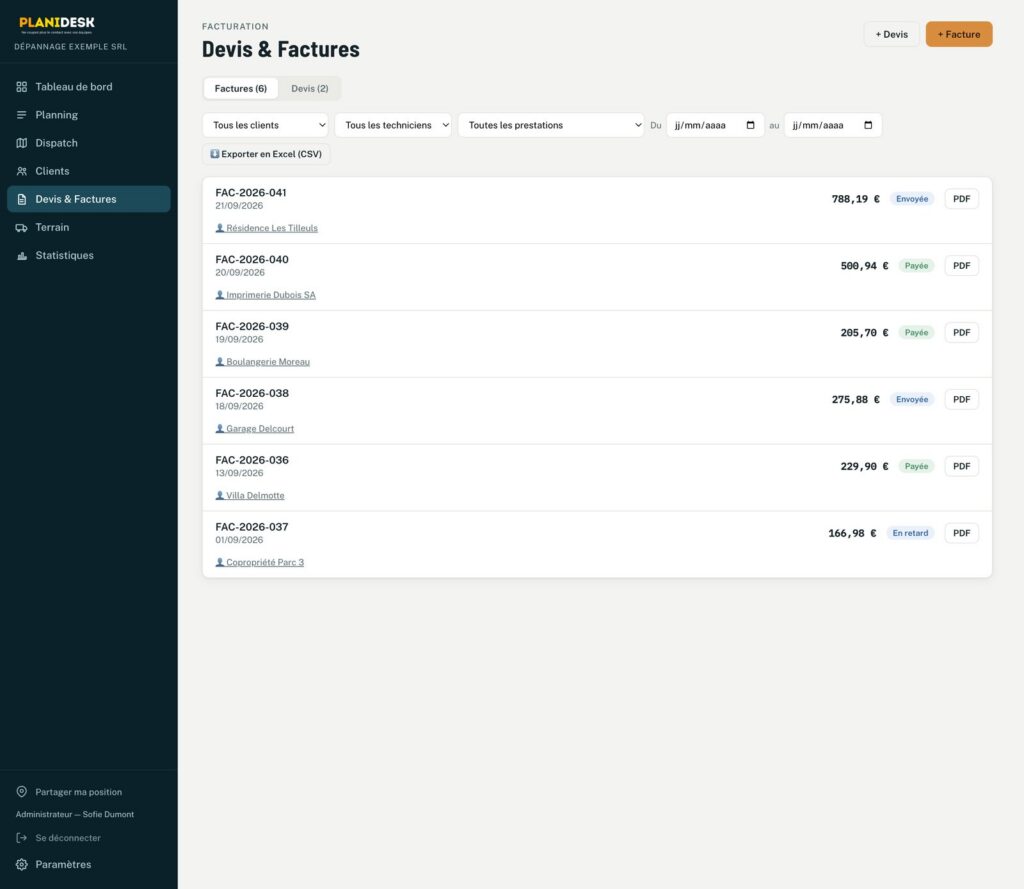
Task: Go to Statistiques section
Action: pyautogui.click(x=89, y=255)
